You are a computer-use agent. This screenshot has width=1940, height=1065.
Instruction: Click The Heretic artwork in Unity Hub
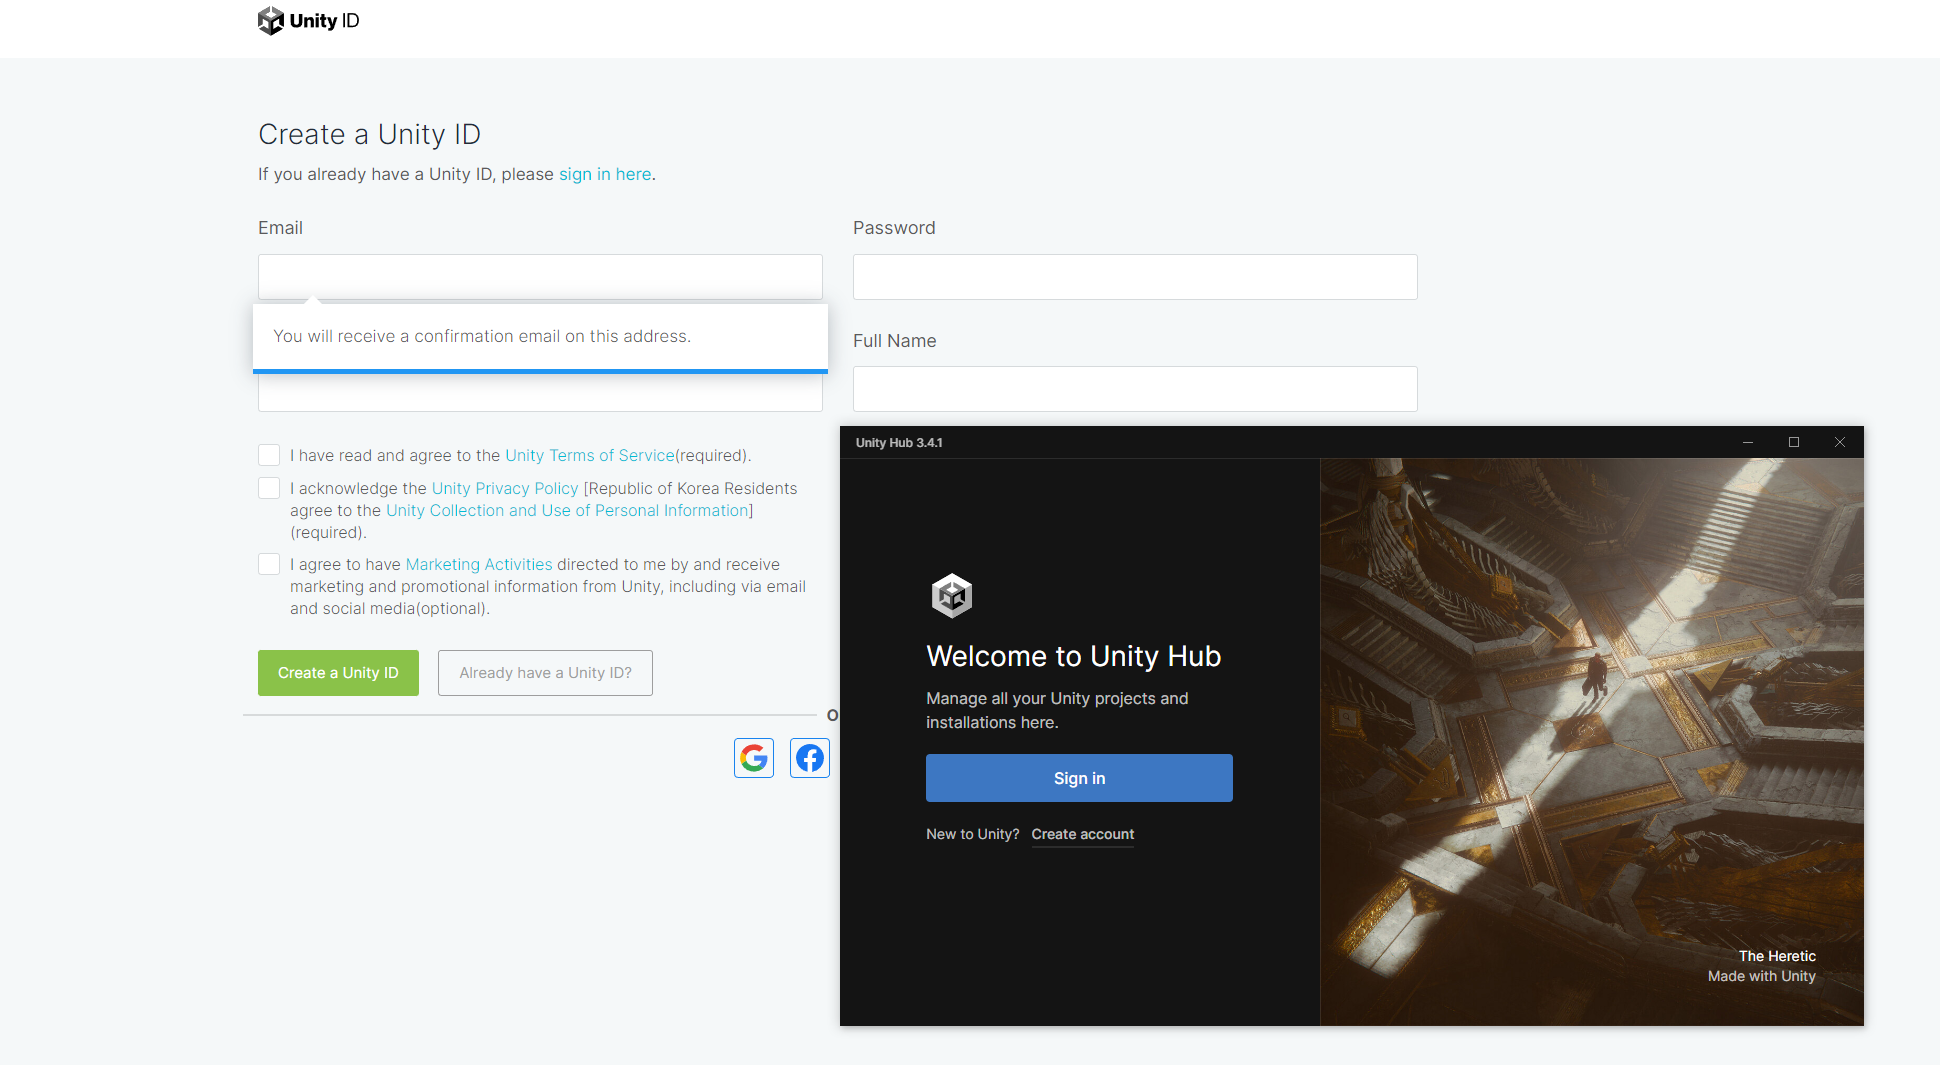1592,742
